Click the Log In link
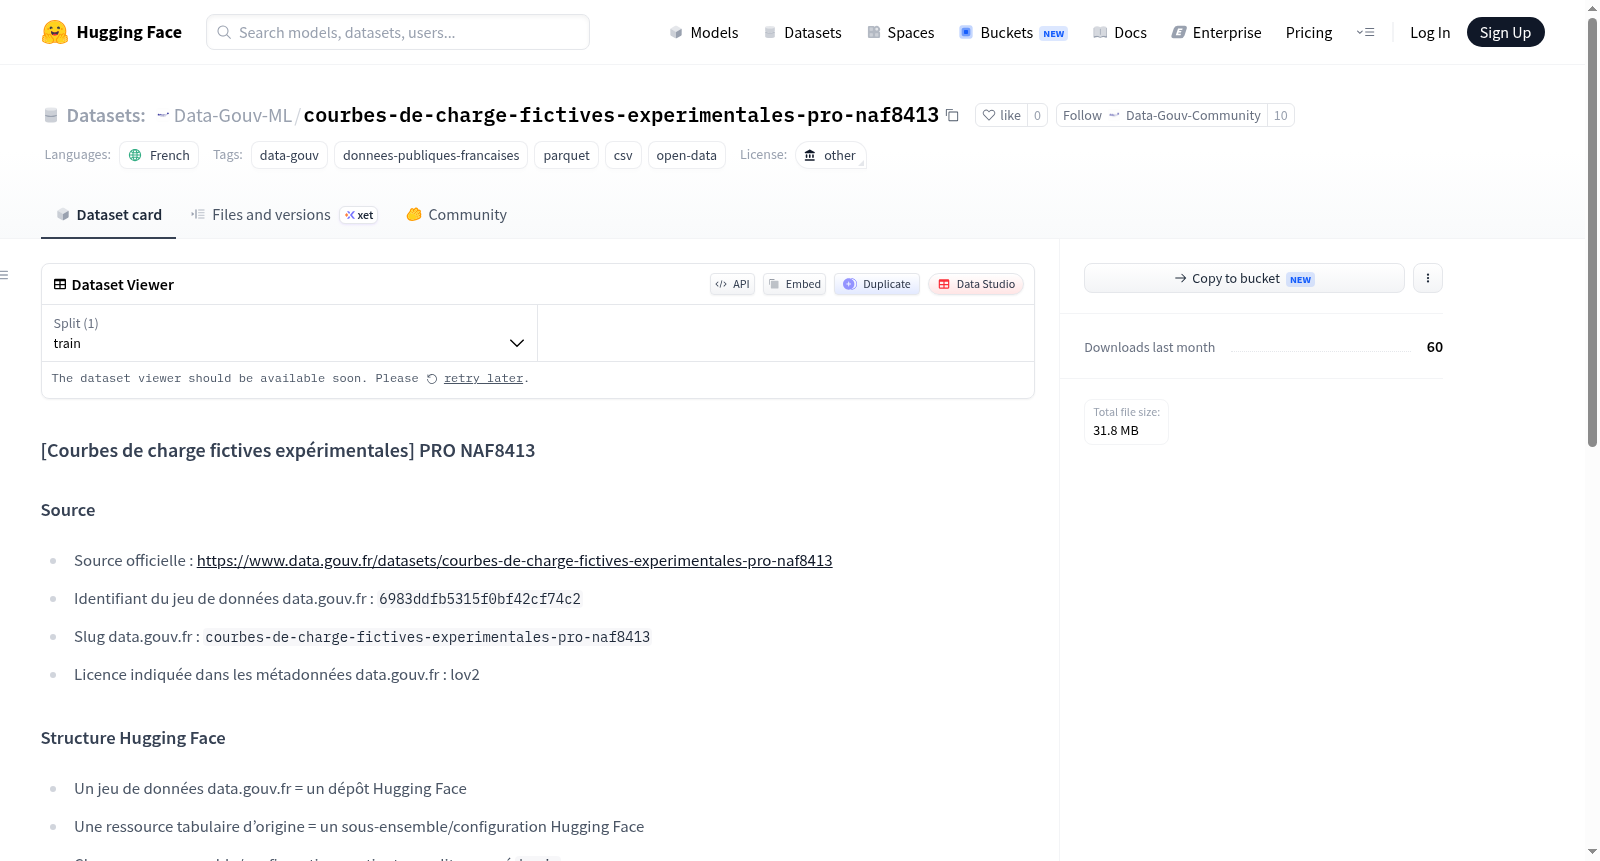Viewport: 1600px width, 861px height. (x=1430, y=33)
